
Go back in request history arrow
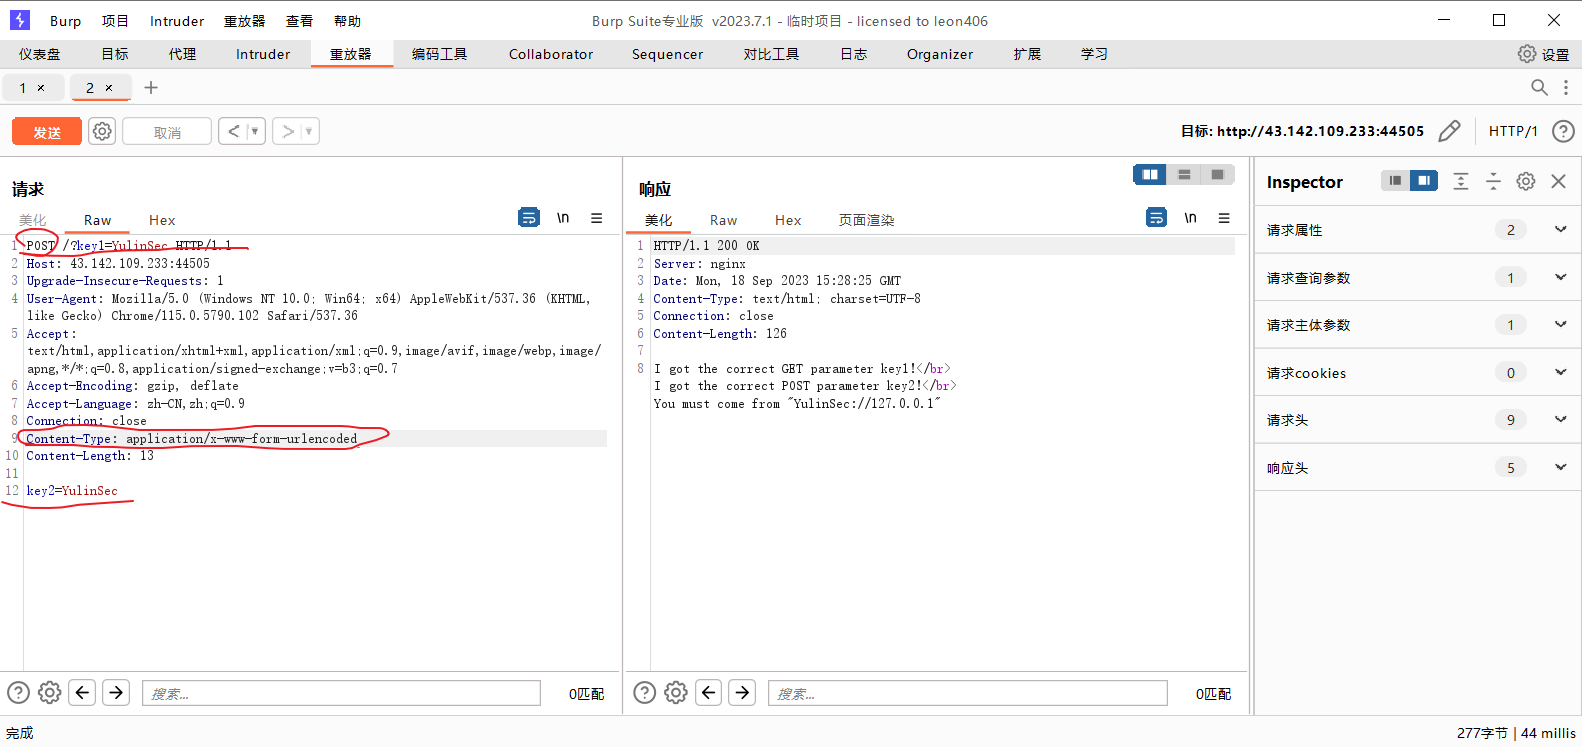tap(233, 131)
